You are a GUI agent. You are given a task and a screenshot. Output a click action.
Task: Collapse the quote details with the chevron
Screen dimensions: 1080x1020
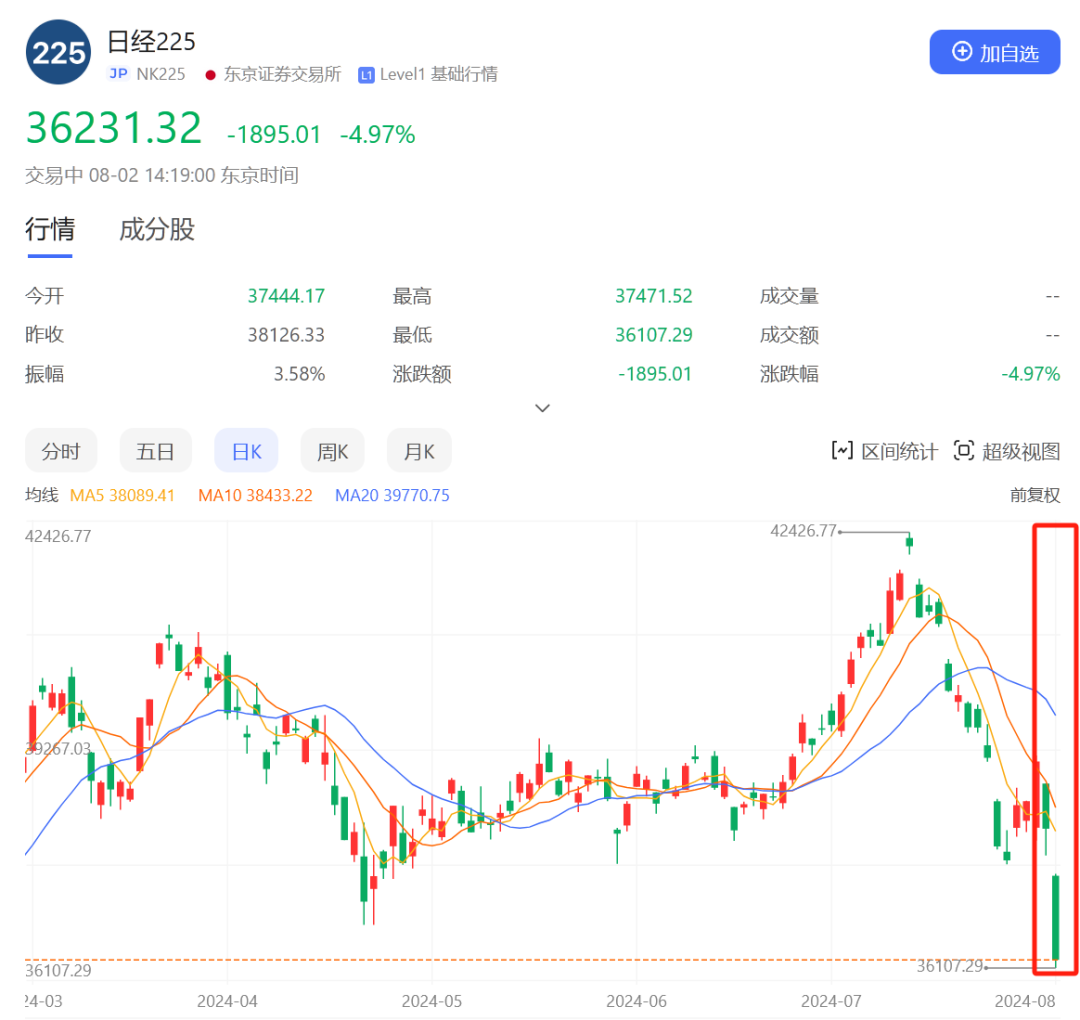coord(542,408)
